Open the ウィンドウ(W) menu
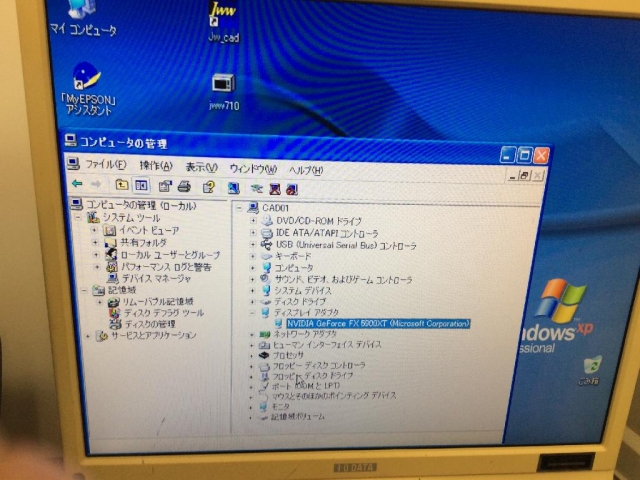The image size is (640, 480). 253,168
